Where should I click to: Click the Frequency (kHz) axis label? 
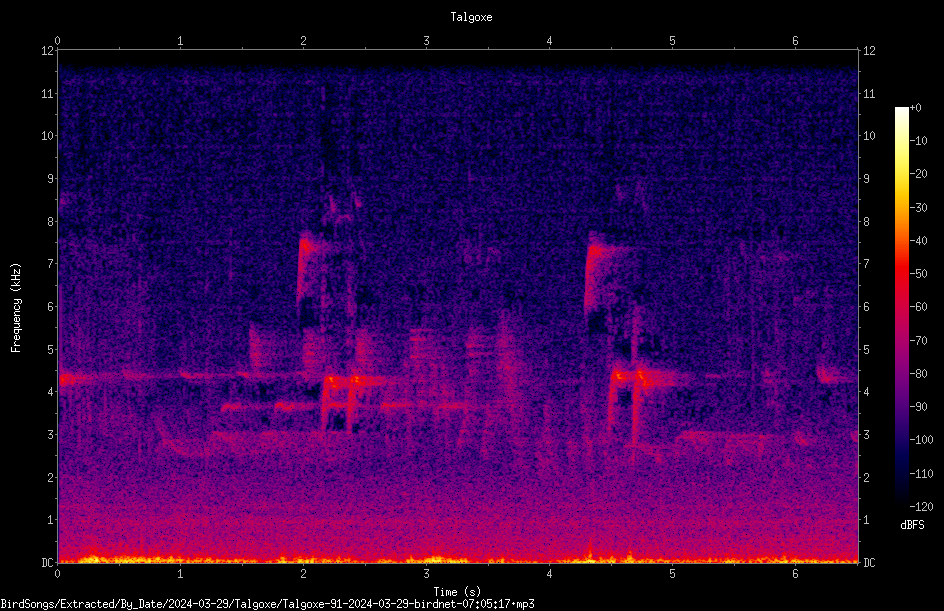16,308
